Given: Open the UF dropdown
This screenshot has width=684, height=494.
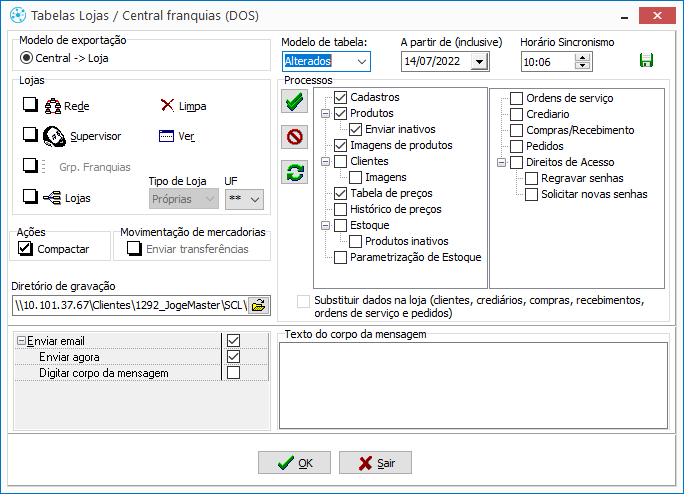Looking at the screenshot, I should pyautogui.click(x=255, y=199).
